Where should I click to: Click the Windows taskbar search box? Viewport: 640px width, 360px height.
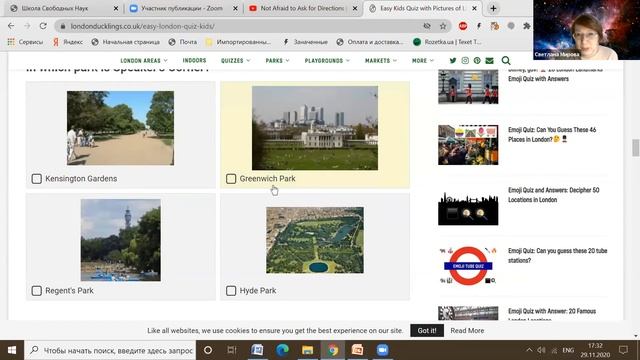[x=110, y=350]
